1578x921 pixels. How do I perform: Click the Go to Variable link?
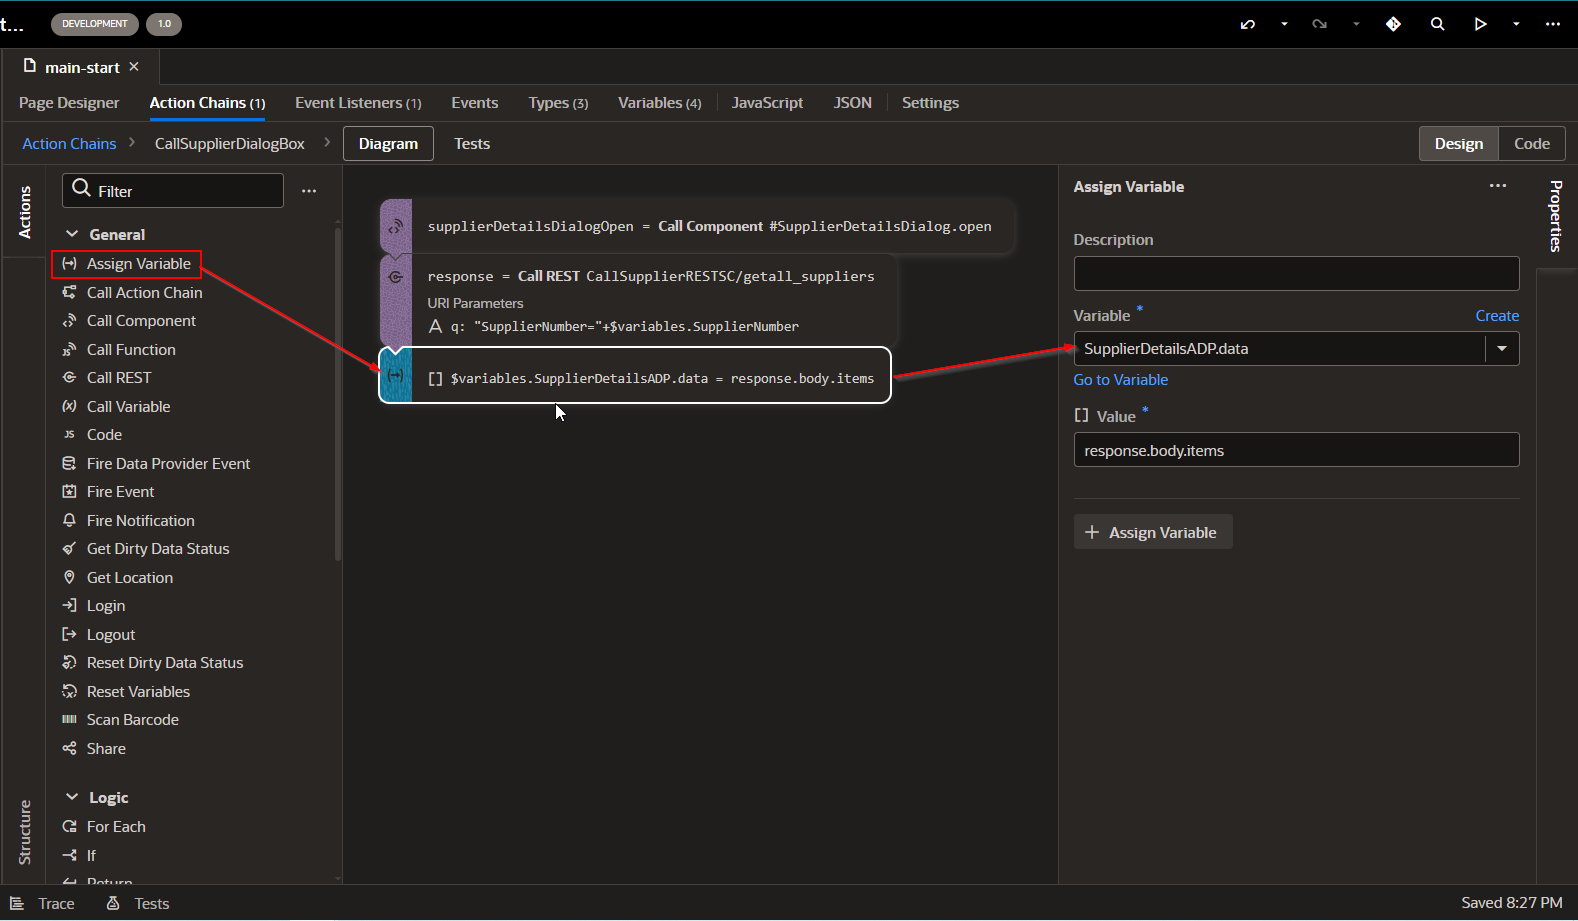click(1120, 379)
